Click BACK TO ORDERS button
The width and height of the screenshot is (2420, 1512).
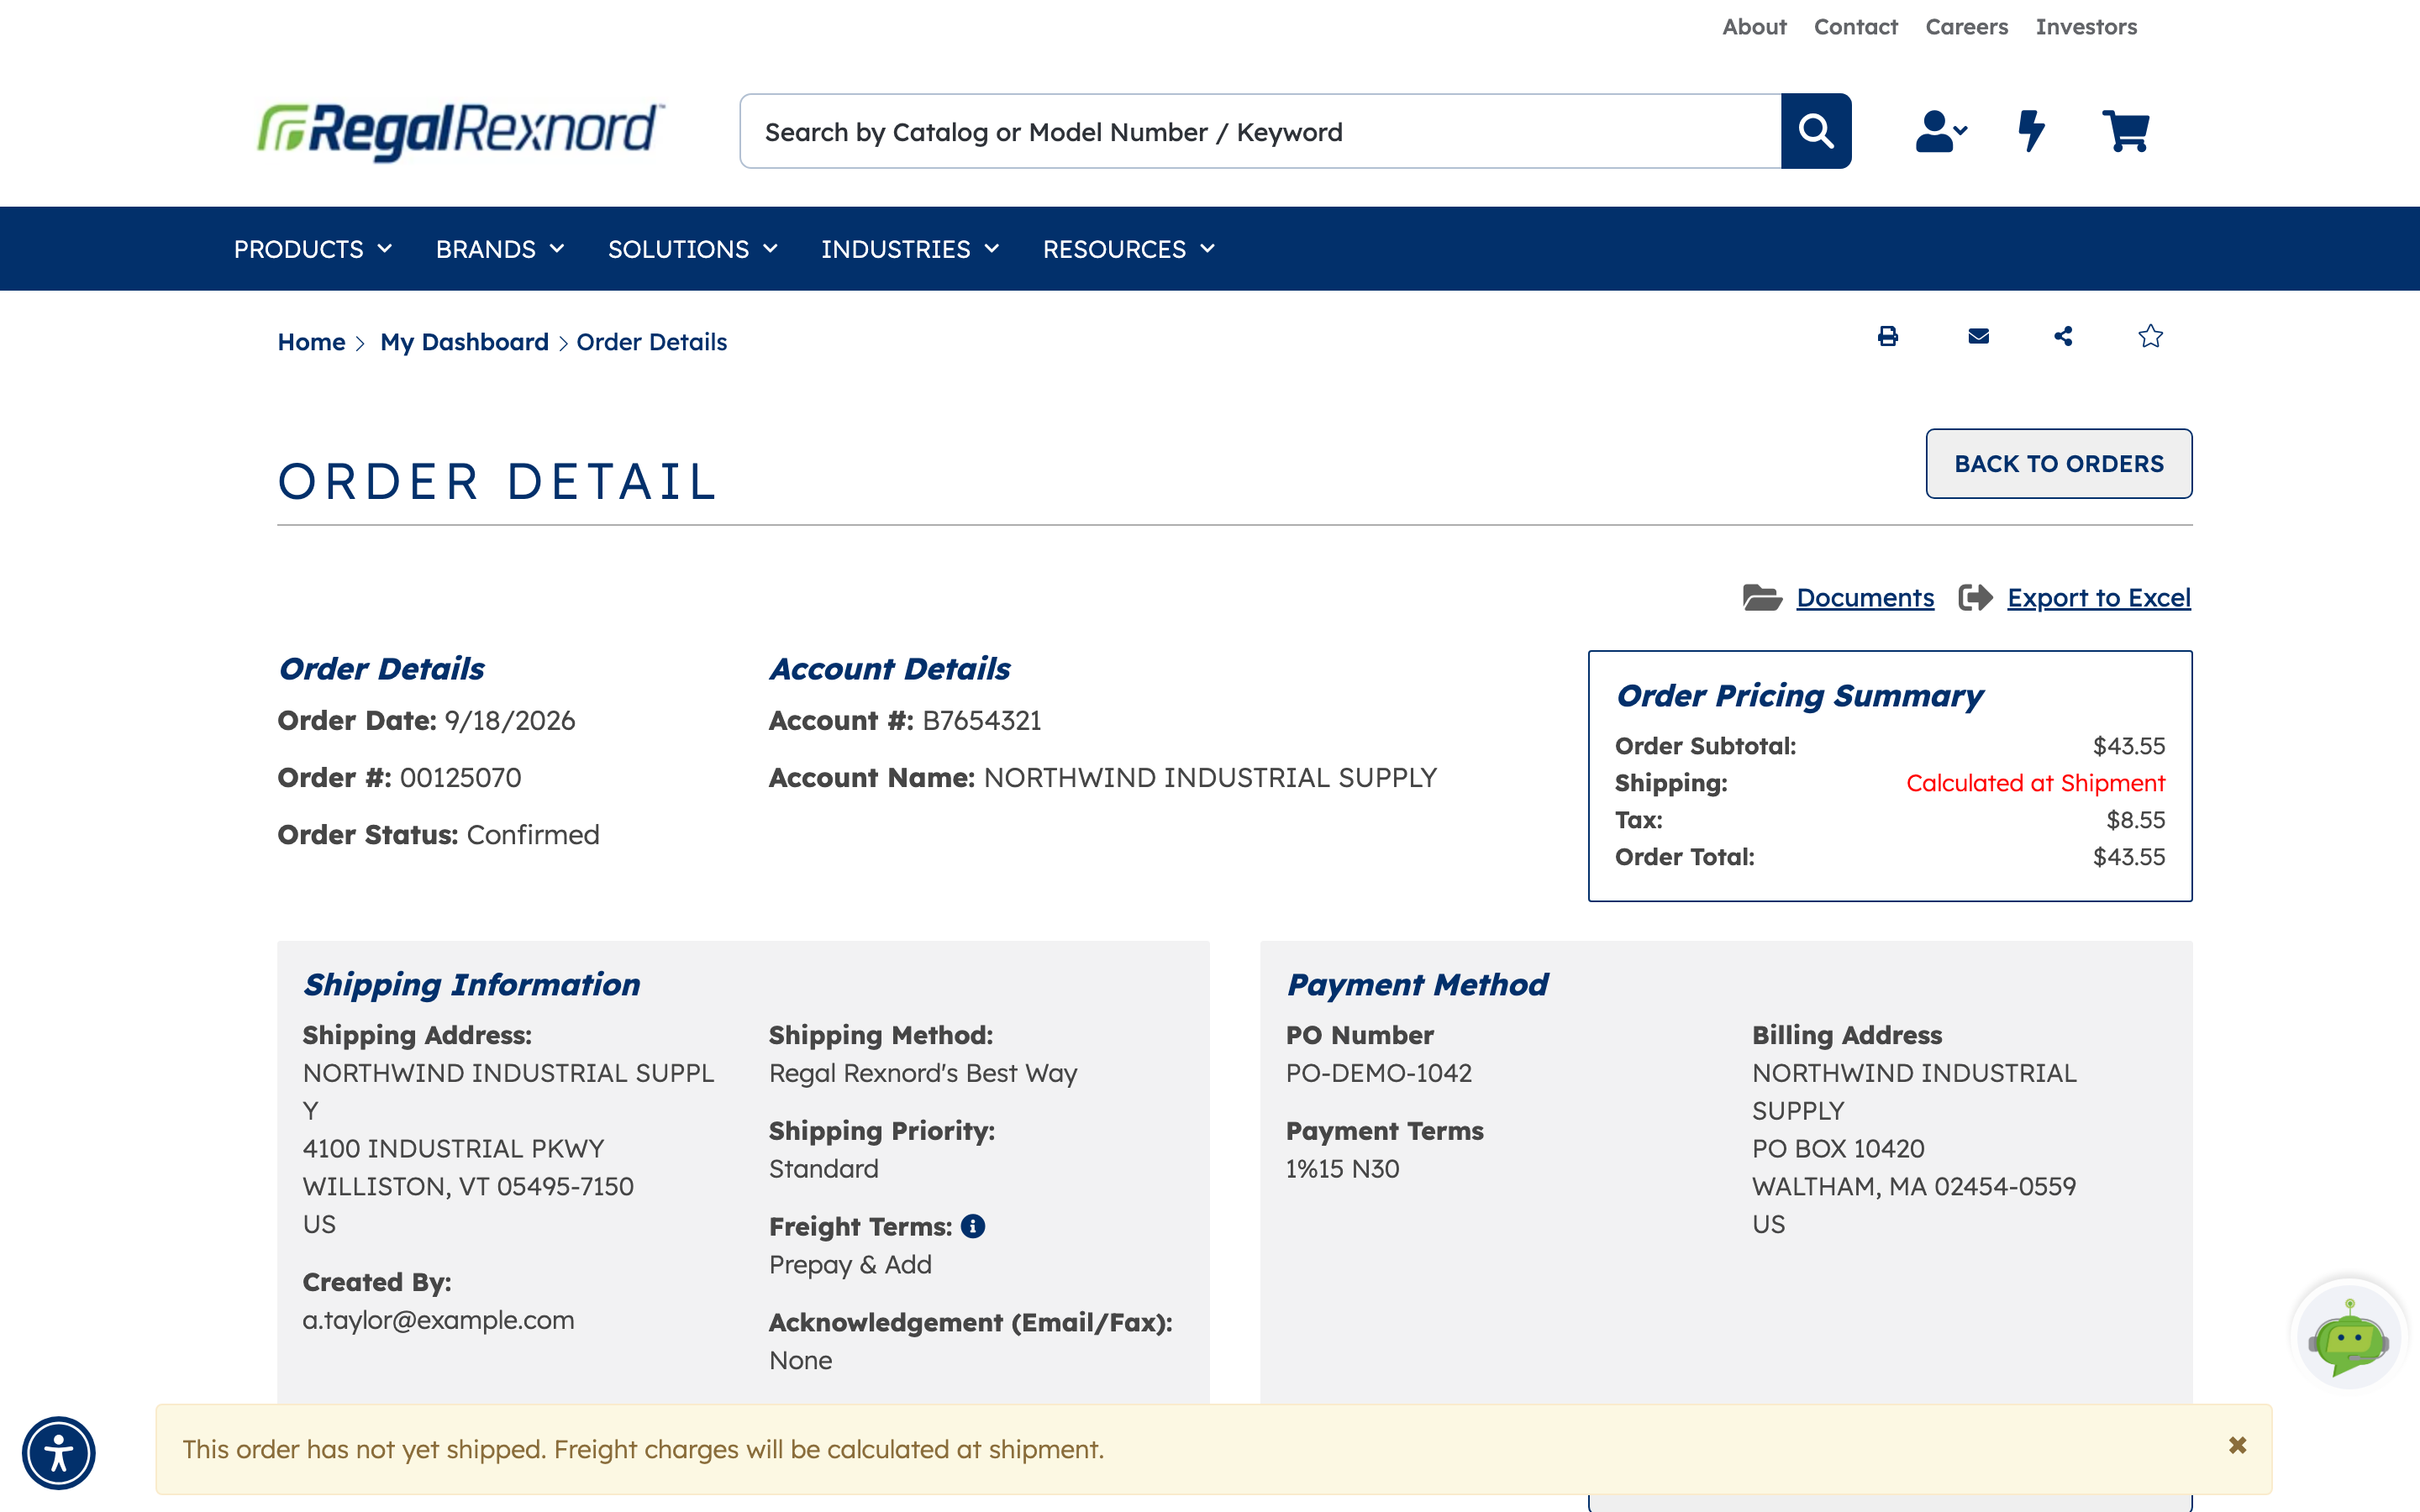(2059, 464)
